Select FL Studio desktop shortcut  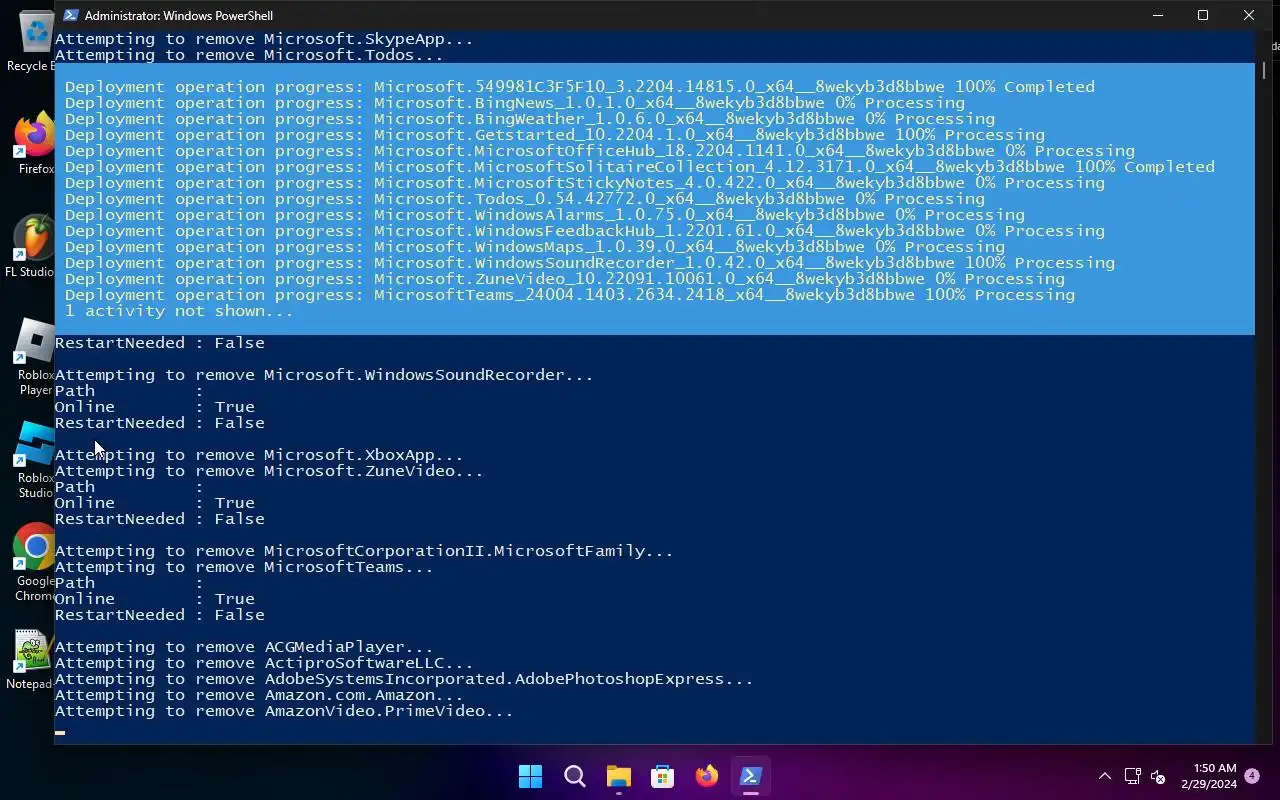[30, 247]
